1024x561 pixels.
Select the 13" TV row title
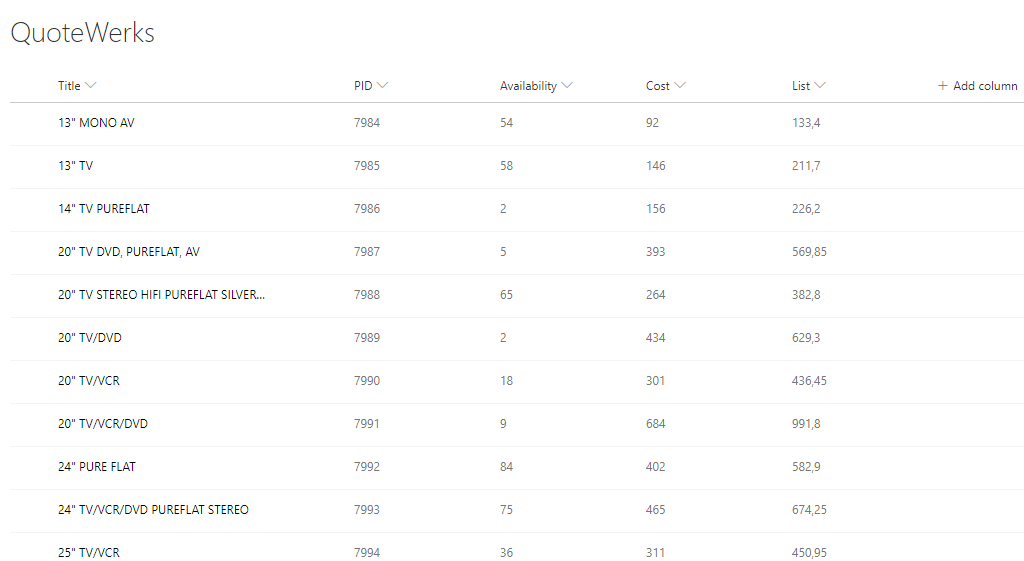point(75,166)
